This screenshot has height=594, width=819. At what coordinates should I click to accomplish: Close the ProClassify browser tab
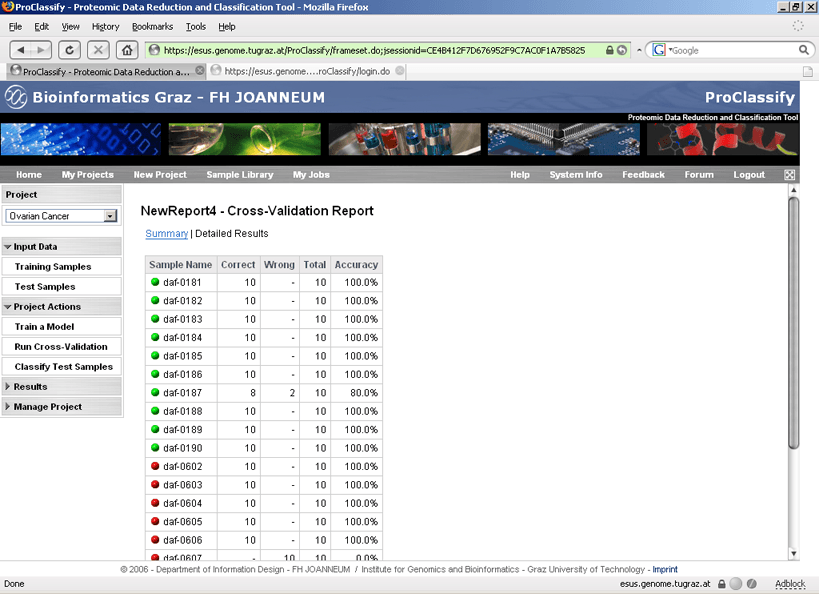click(200, 71)
